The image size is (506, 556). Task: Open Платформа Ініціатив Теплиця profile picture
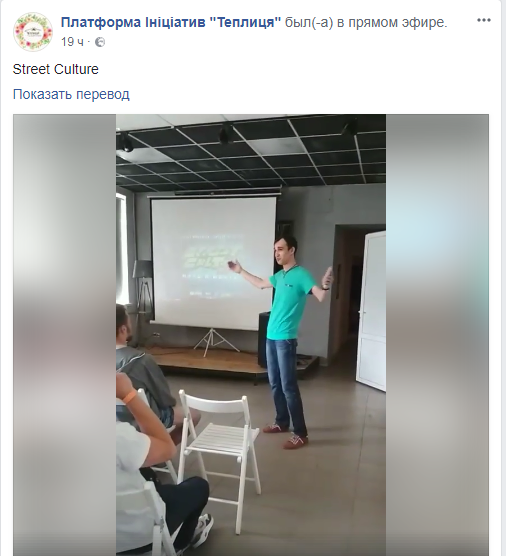click(33, 32)
